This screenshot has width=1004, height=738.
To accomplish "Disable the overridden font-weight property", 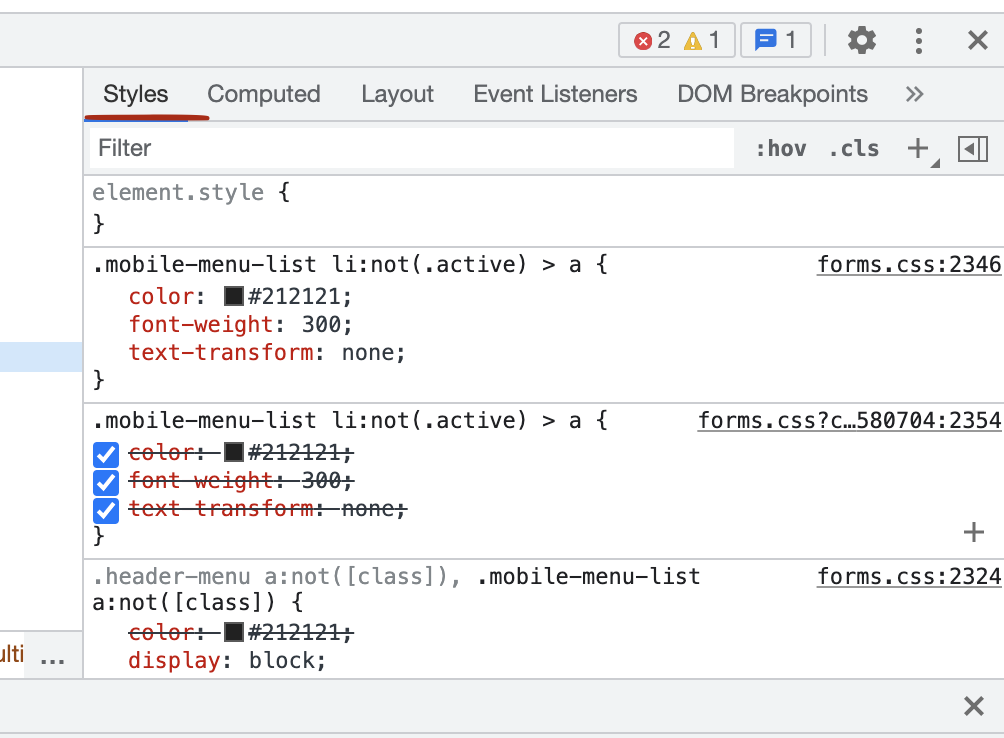I will tap(106, 483).
